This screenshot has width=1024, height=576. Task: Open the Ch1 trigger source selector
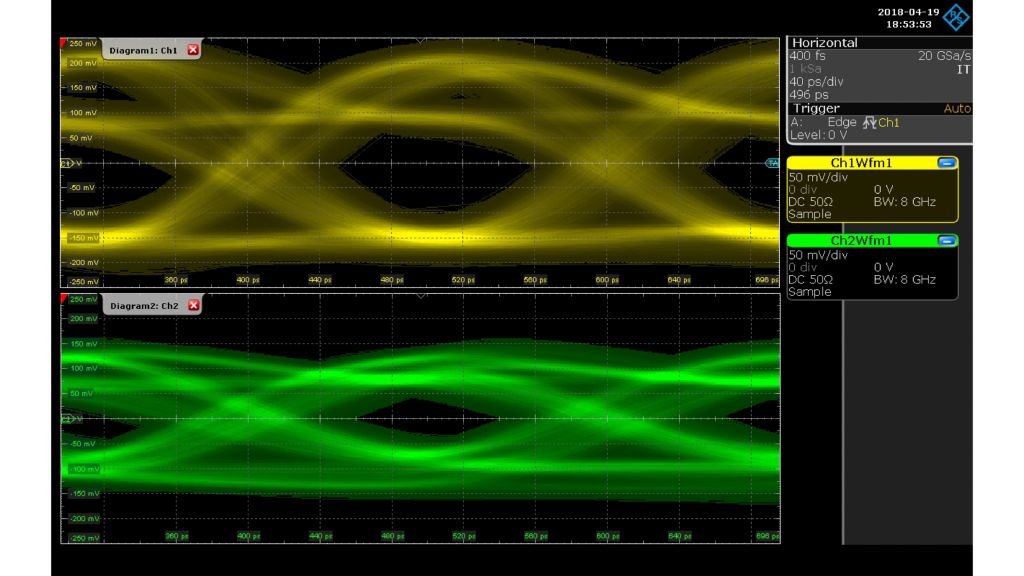[x=891, y=122]
